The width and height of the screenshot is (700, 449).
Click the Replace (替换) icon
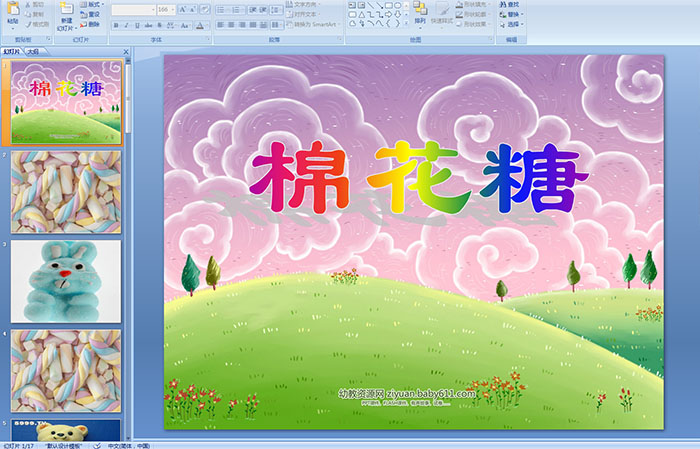510,14
